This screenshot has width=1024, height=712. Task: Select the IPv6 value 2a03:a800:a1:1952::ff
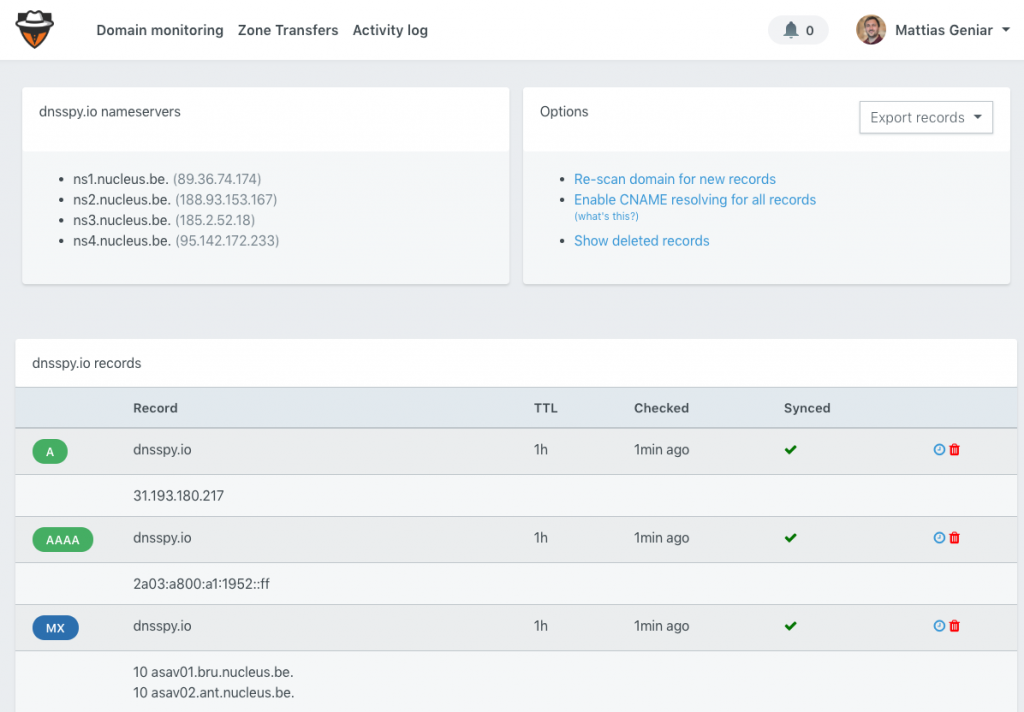(x=201, y=584)
